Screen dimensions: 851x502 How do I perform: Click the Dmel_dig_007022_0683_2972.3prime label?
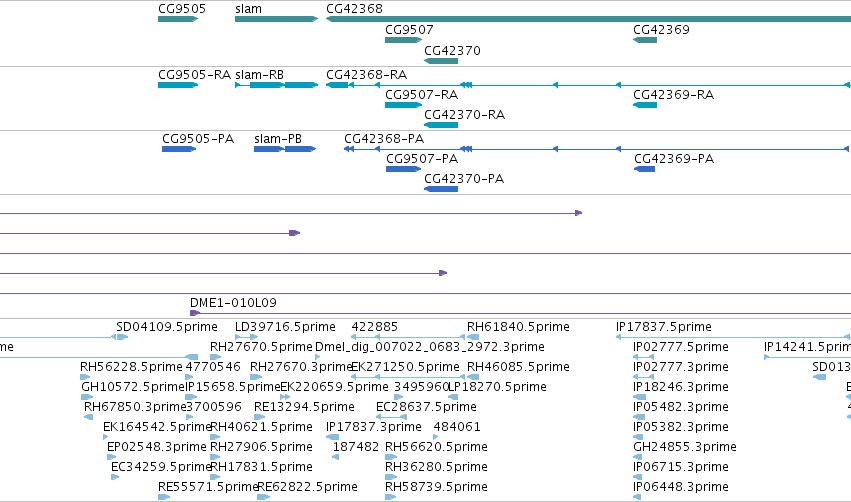(429, 347)
